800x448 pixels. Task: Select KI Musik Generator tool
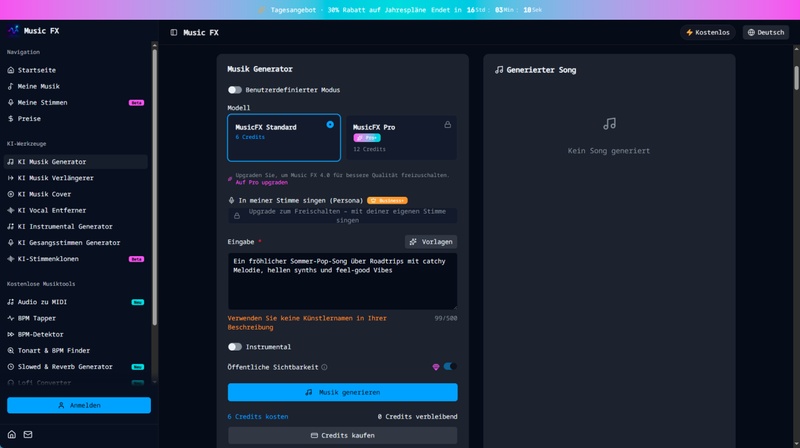[76, 162]
